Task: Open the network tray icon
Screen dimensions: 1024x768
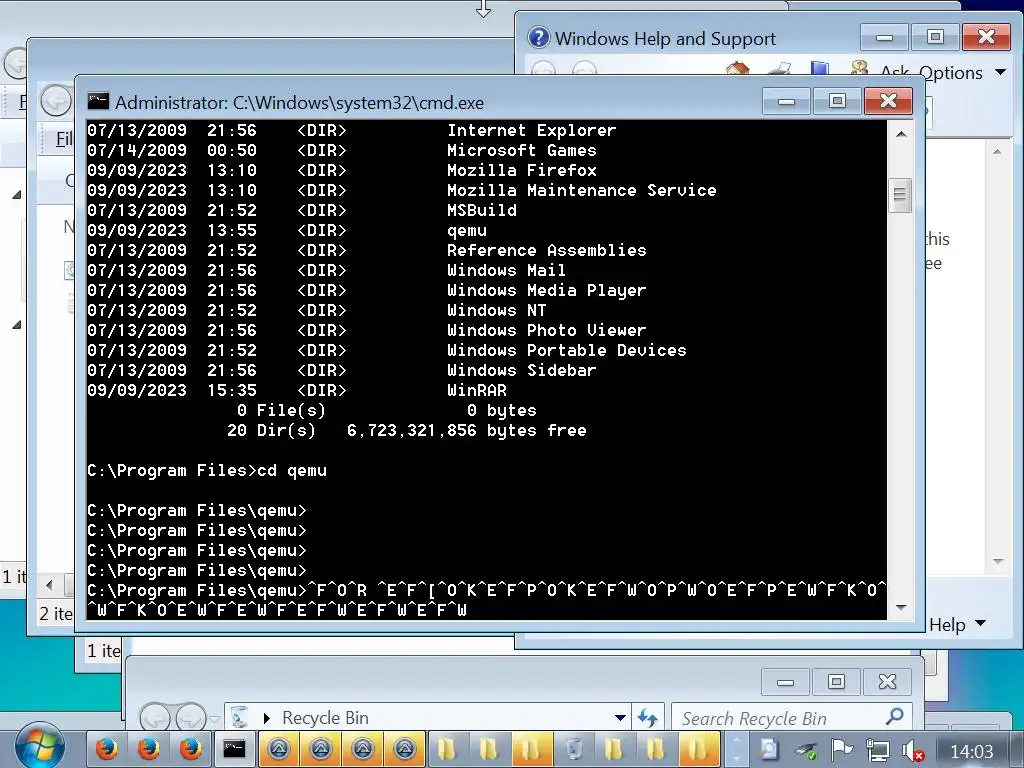Action: 878,751
